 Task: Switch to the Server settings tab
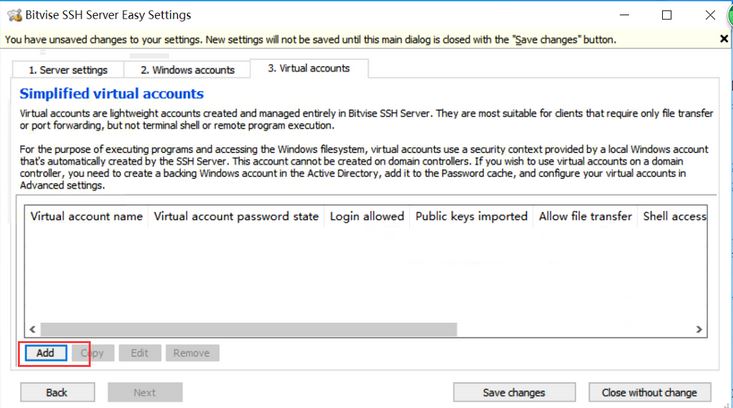tap(68, 70)
